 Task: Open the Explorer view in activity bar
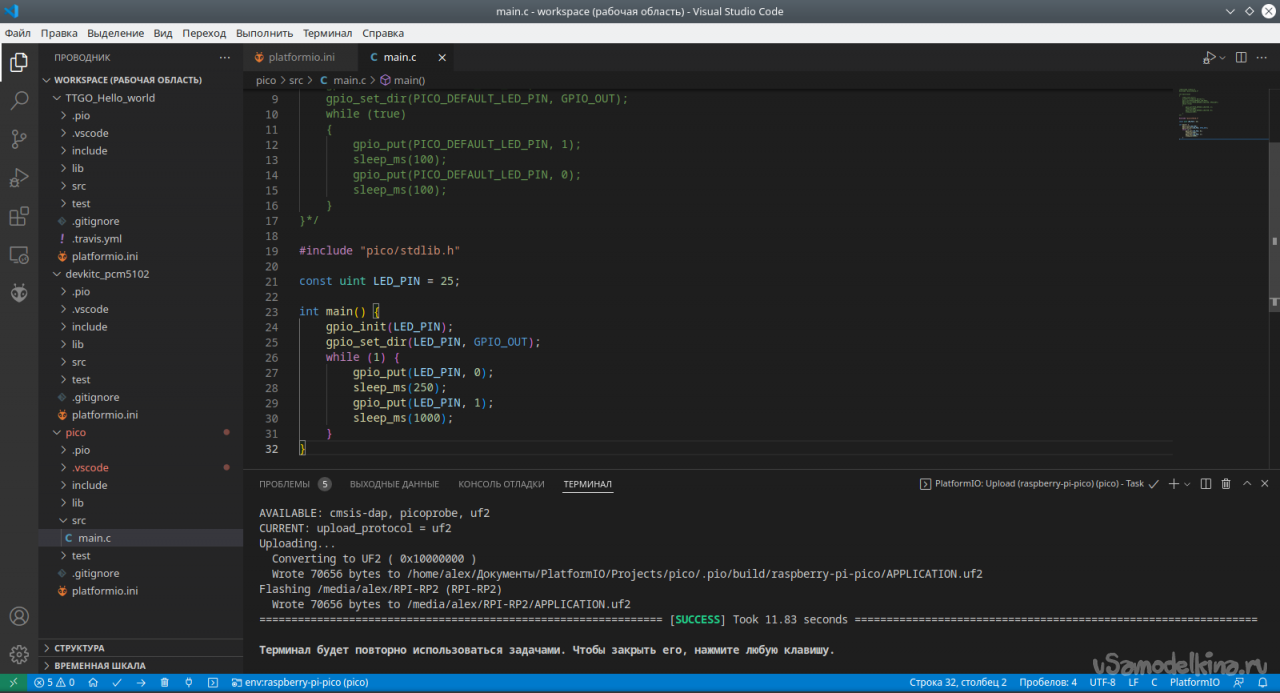tap(19, 63)
